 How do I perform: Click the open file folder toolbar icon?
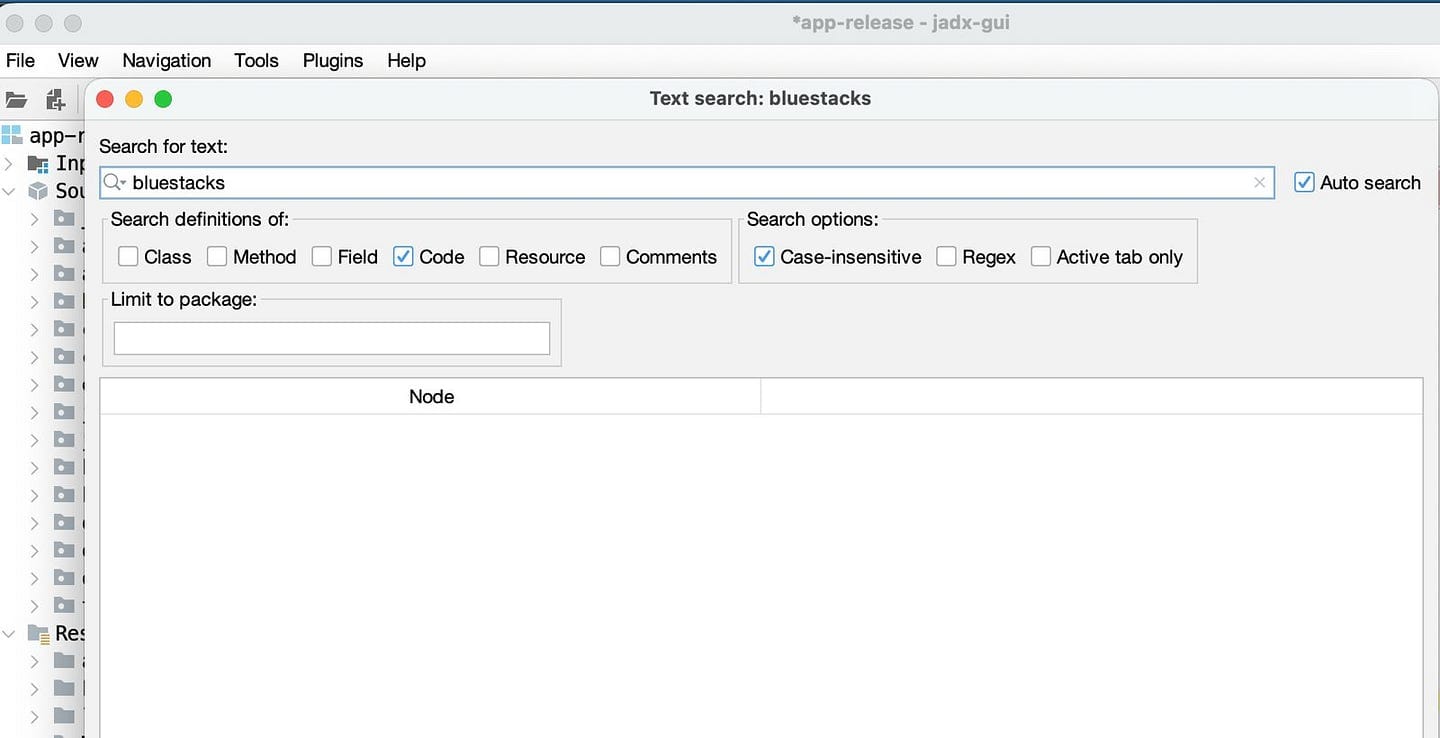coord(16,100)
